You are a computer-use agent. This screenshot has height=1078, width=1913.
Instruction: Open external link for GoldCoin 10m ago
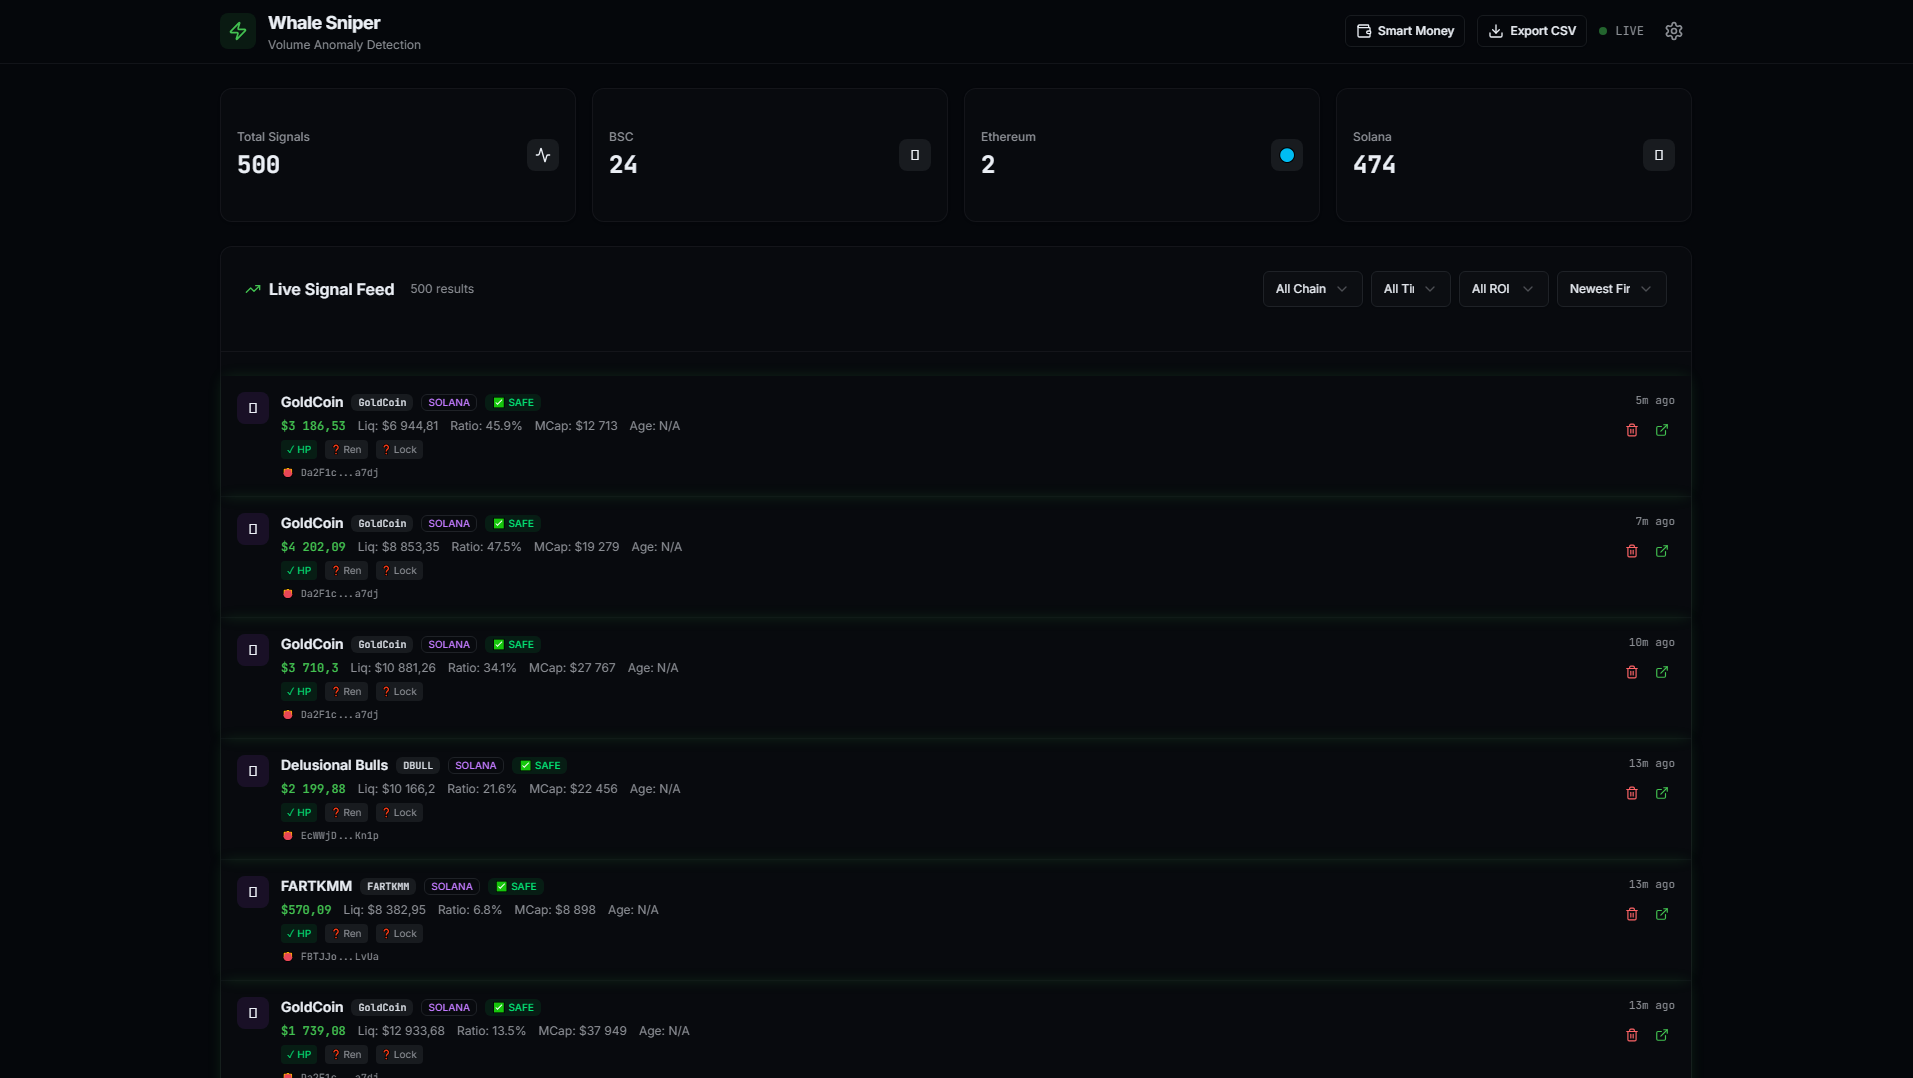coord(1662,672)
